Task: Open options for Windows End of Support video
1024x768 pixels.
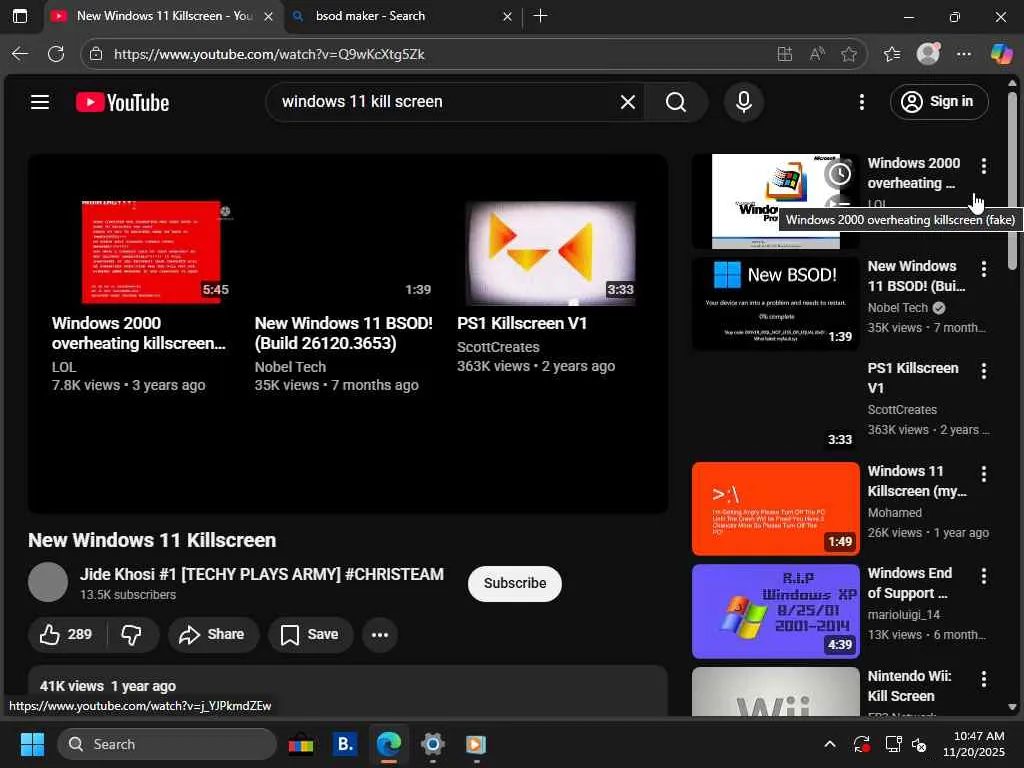Action: click(984, 576)
